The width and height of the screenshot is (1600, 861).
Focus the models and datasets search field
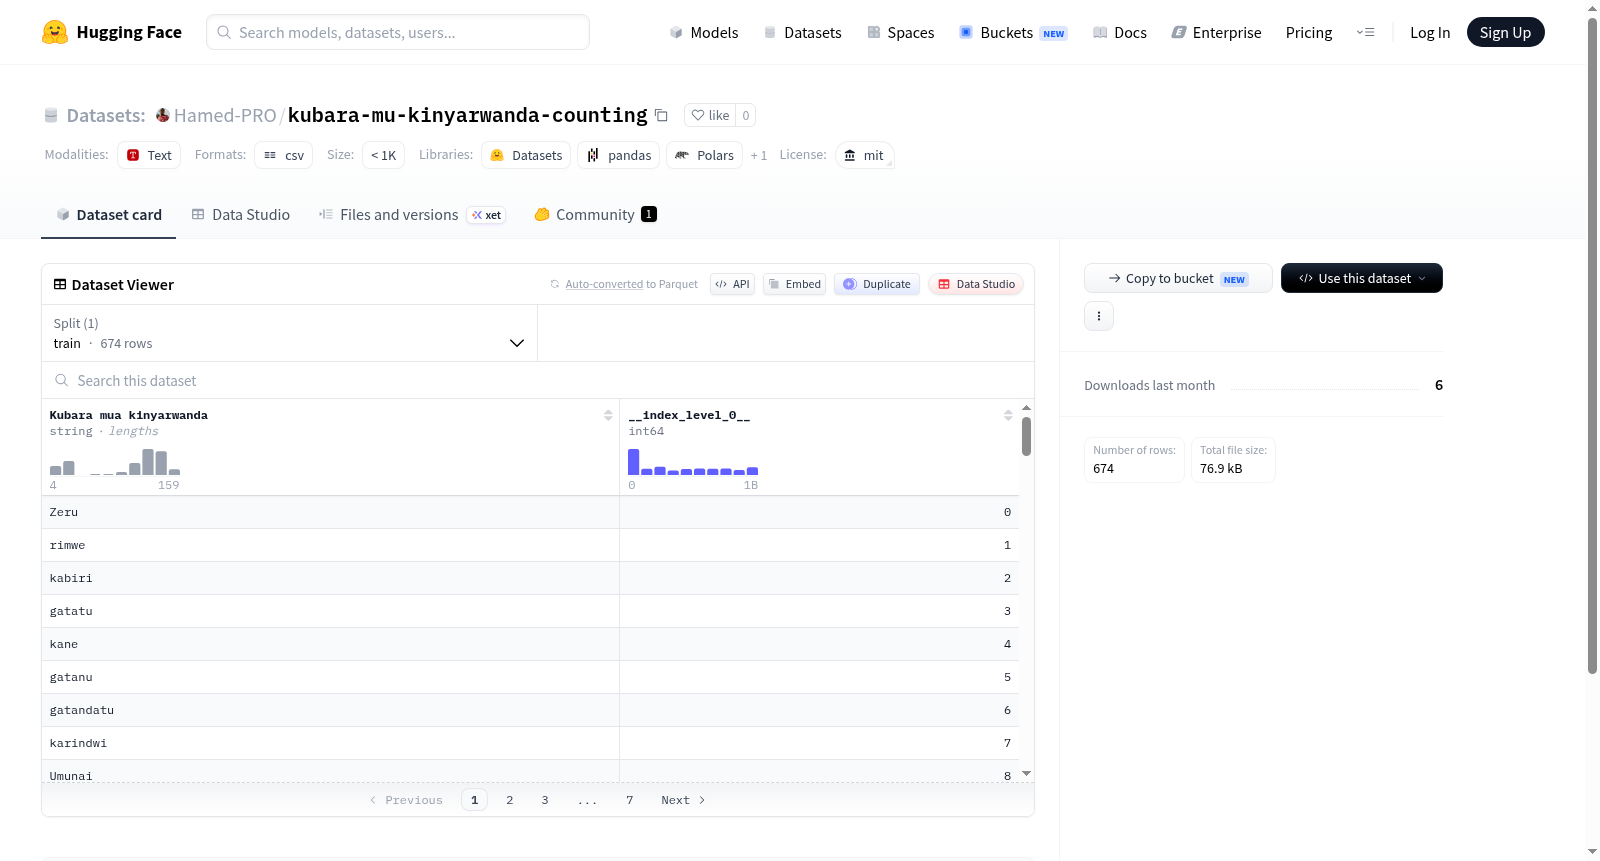tap(398, 32)
